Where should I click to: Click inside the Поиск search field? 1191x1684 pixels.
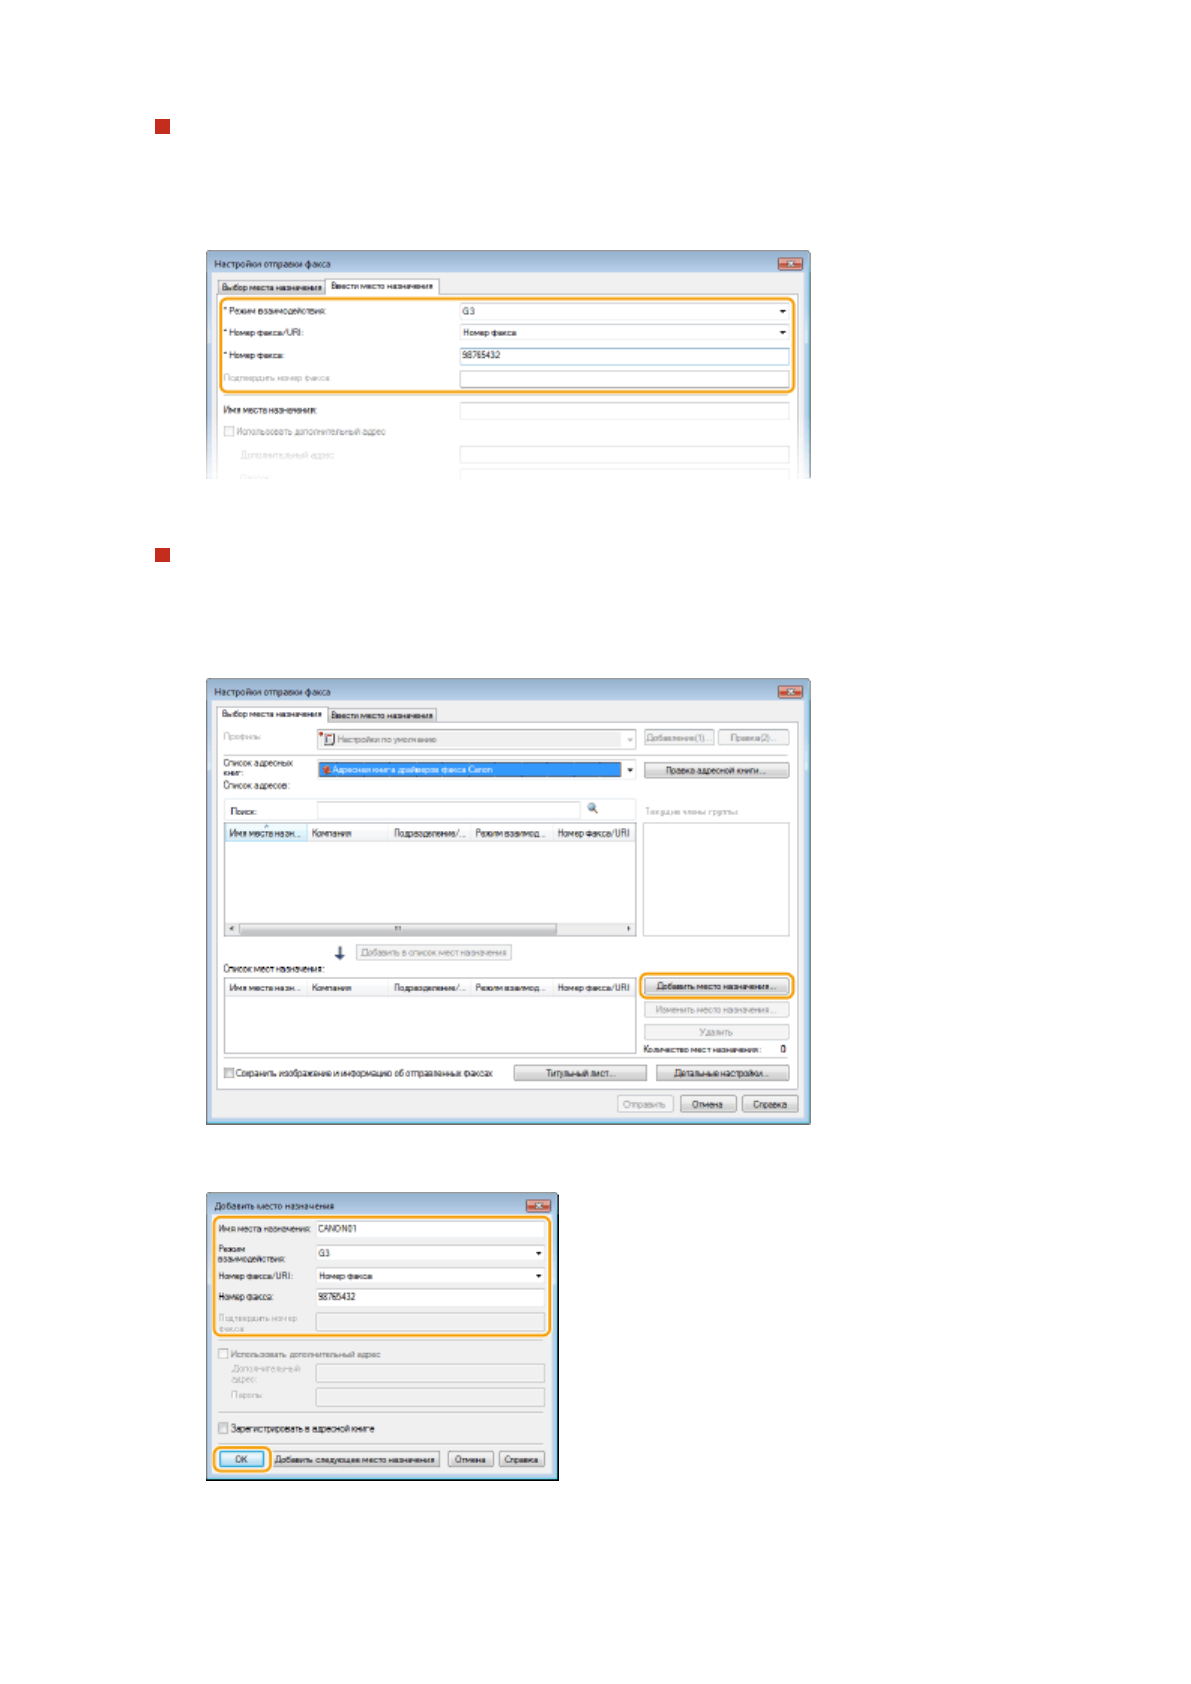448,810
